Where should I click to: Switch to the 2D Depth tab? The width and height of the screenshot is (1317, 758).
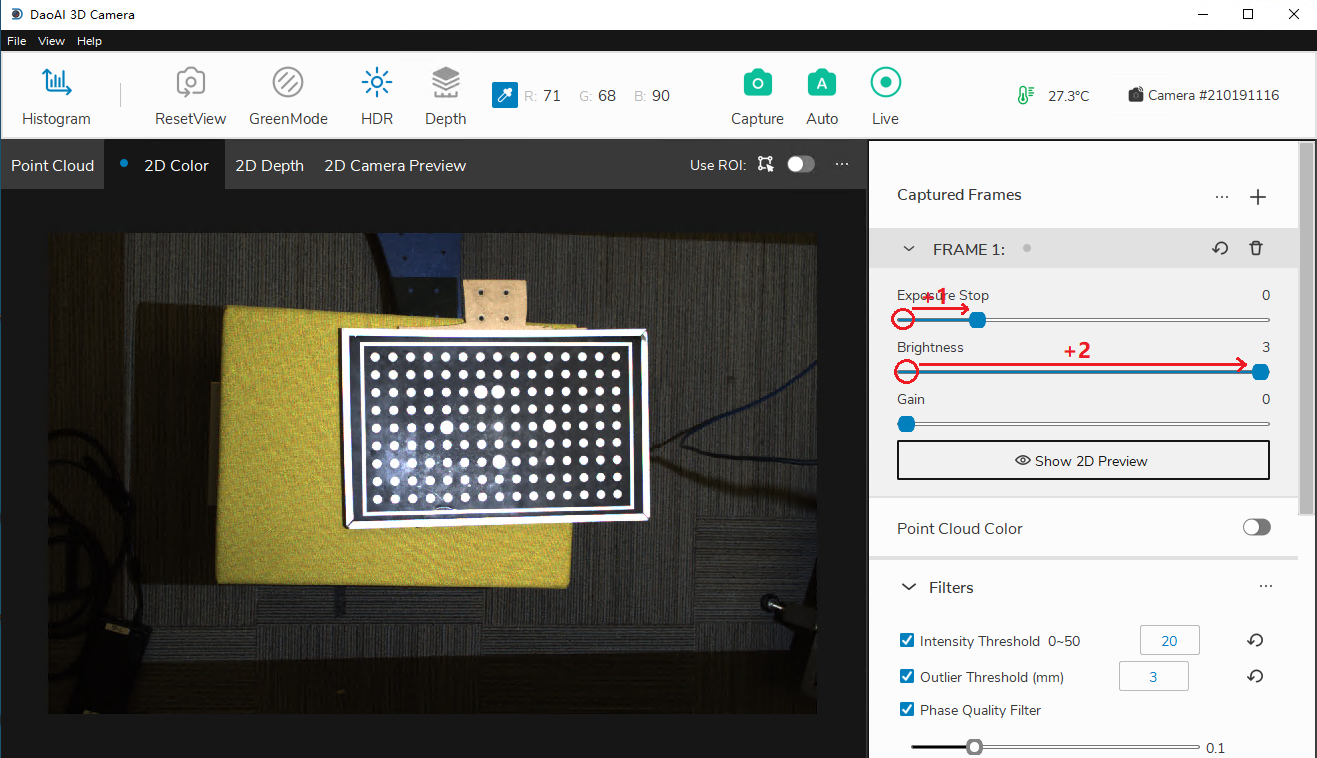269,166
